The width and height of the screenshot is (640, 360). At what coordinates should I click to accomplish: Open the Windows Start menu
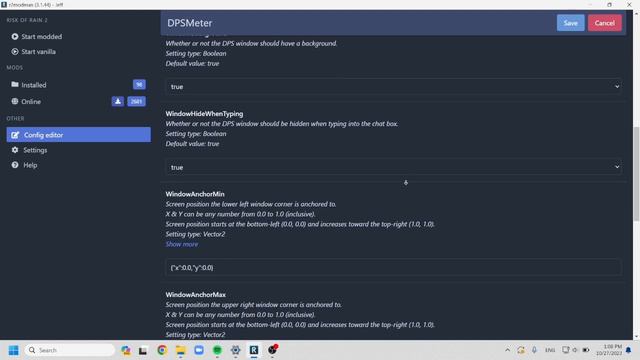click(x=13, y=350)
